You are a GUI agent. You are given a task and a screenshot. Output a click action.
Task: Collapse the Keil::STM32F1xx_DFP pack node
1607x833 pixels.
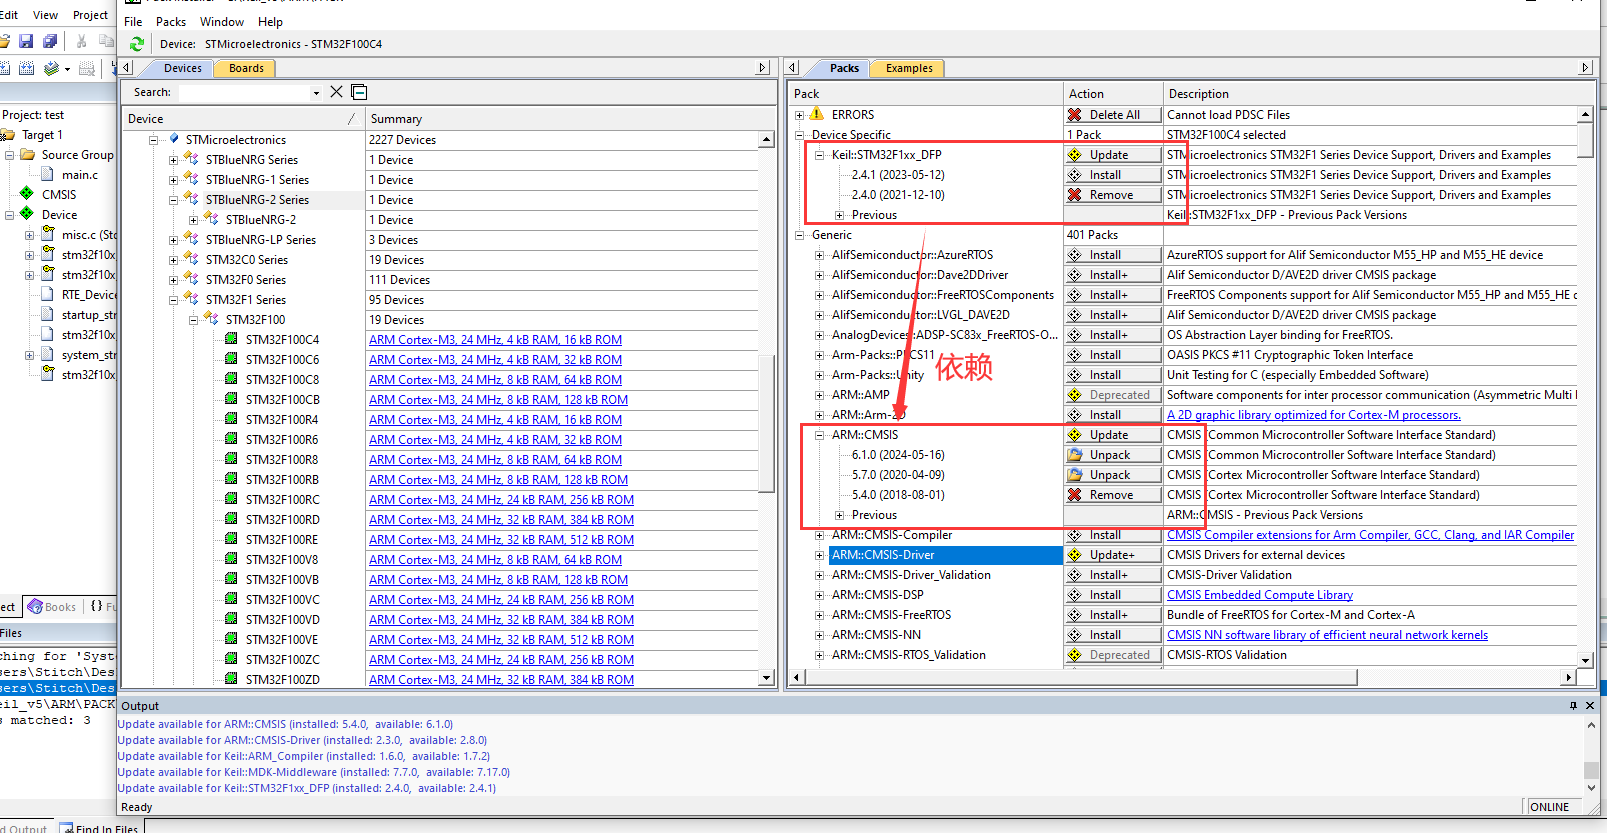point(819,155)
